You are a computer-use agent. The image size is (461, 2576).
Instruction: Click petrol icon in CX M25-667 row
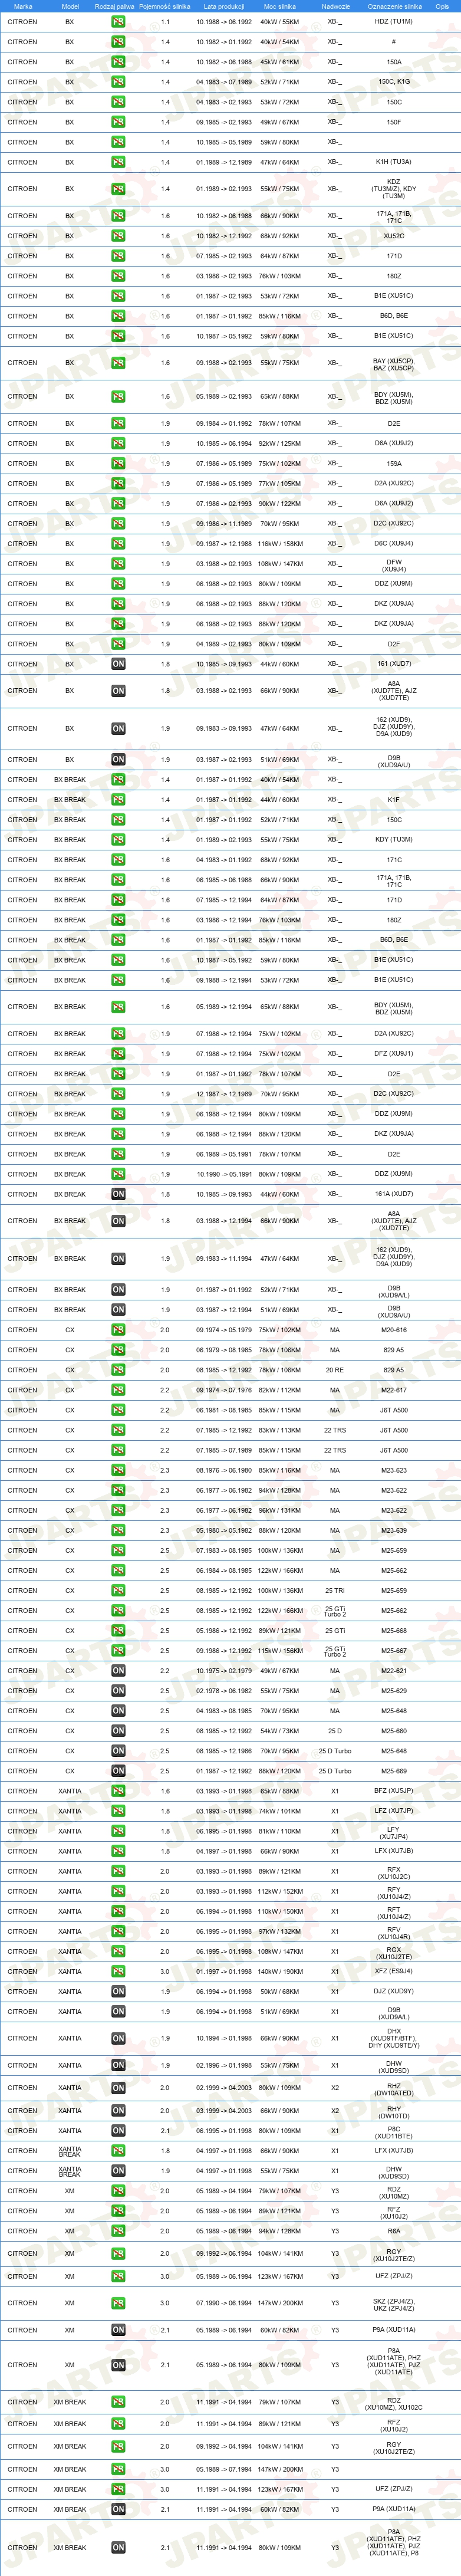click(118, 1651)
